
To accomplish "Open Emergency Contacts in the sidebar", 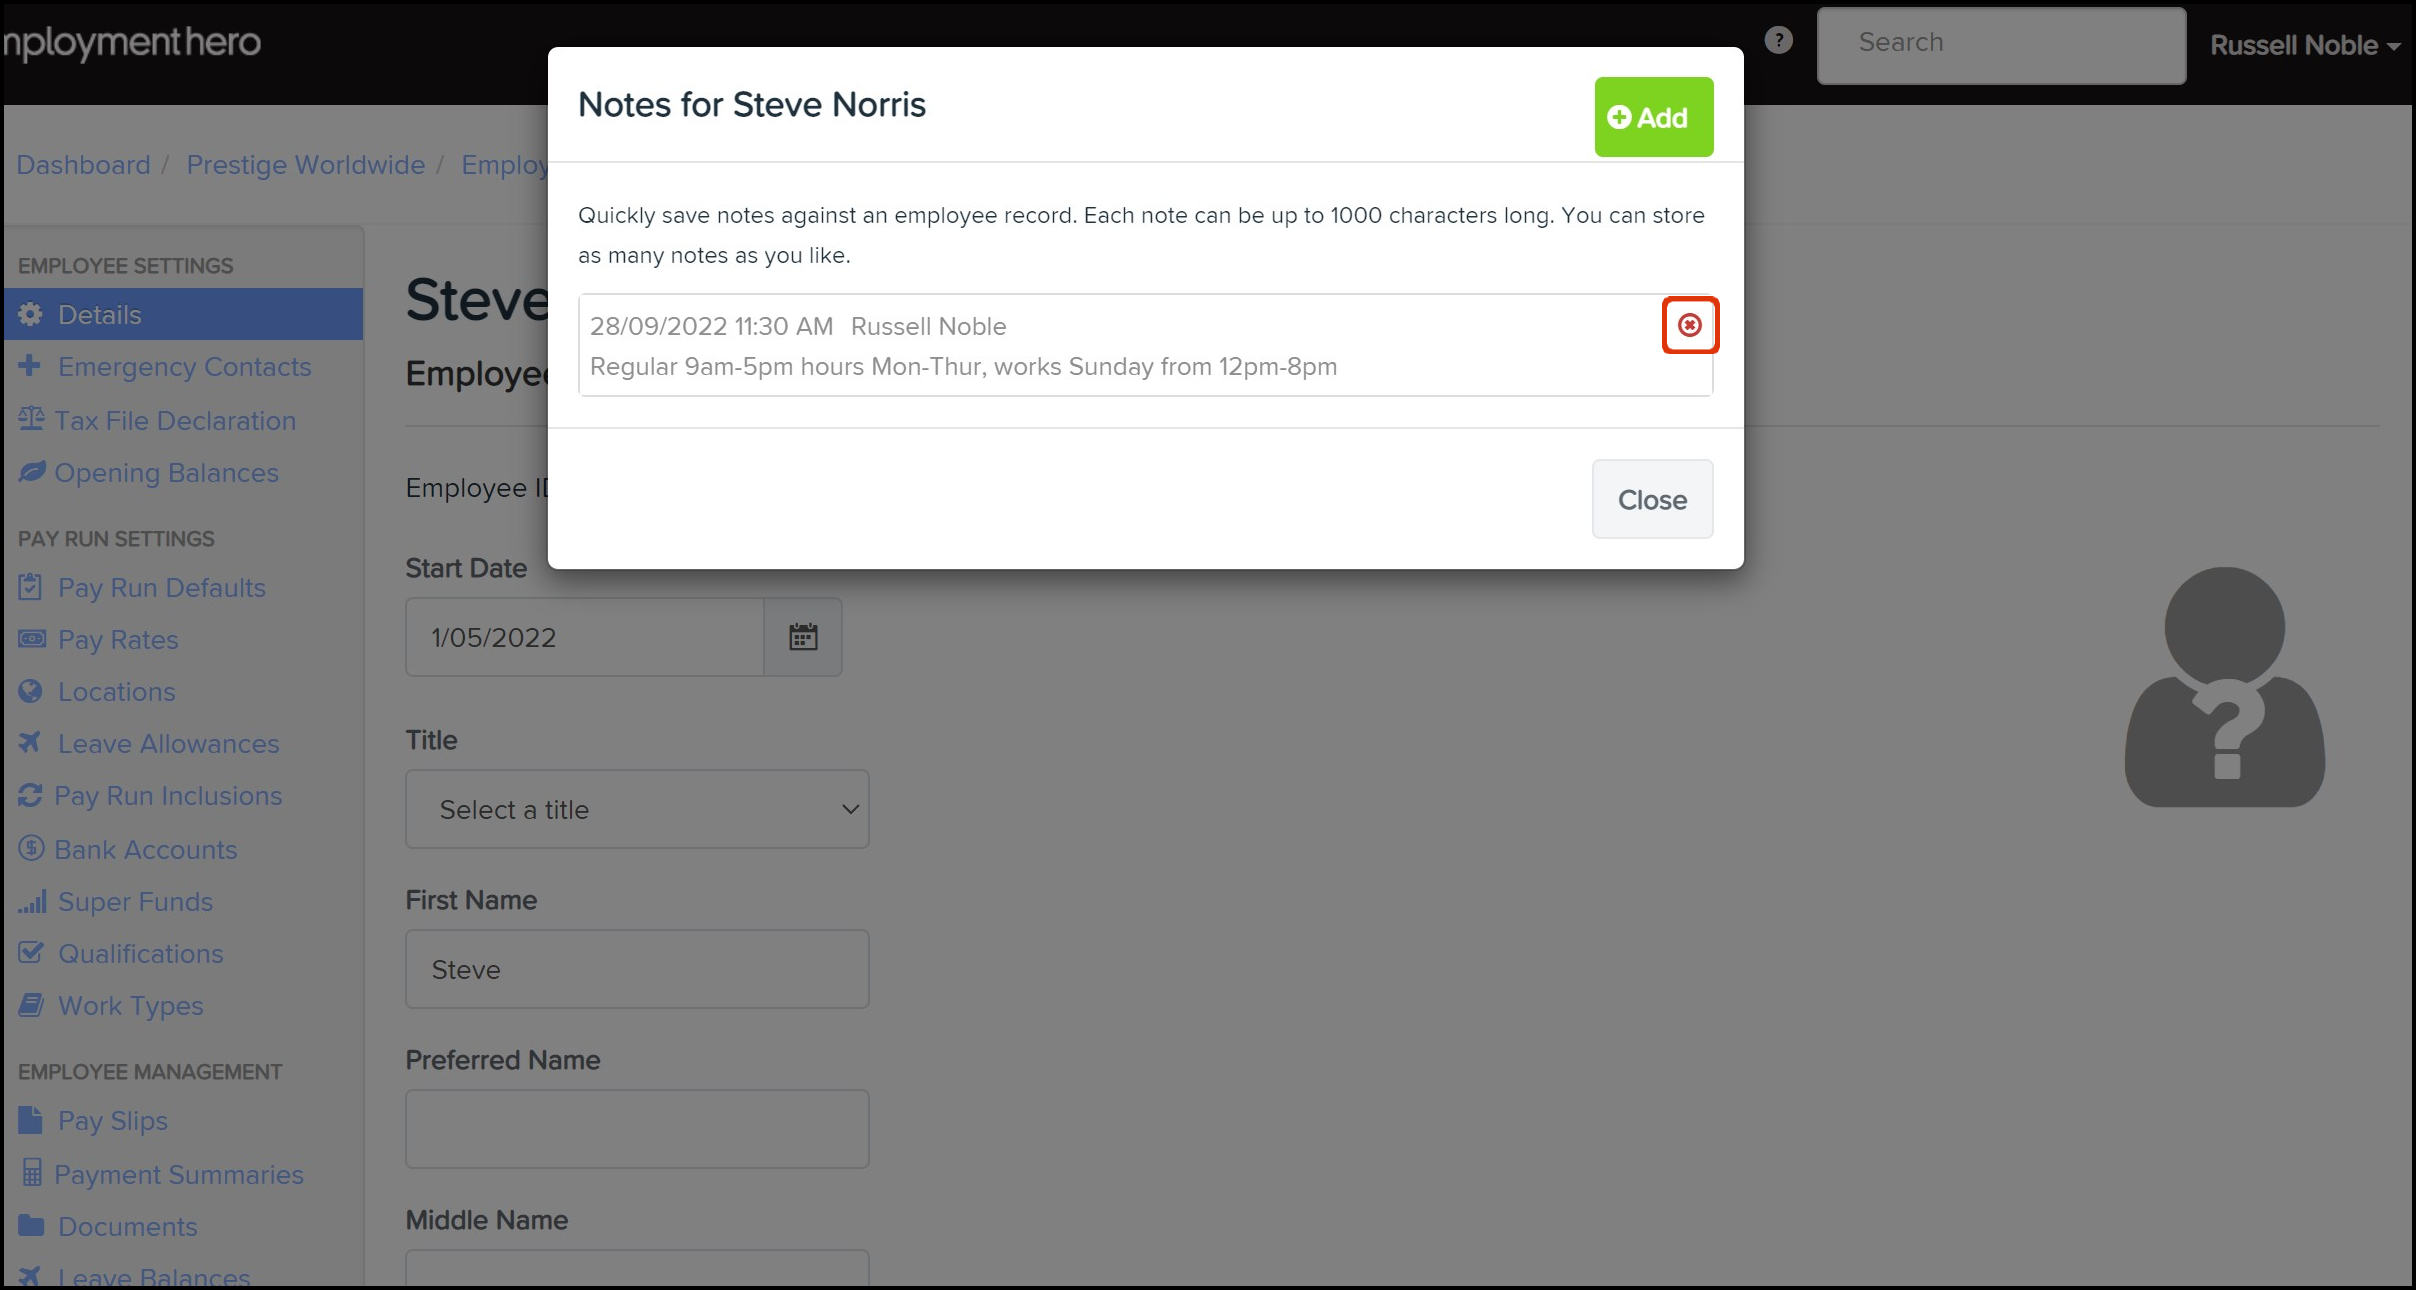I will (x=184, y=367).
